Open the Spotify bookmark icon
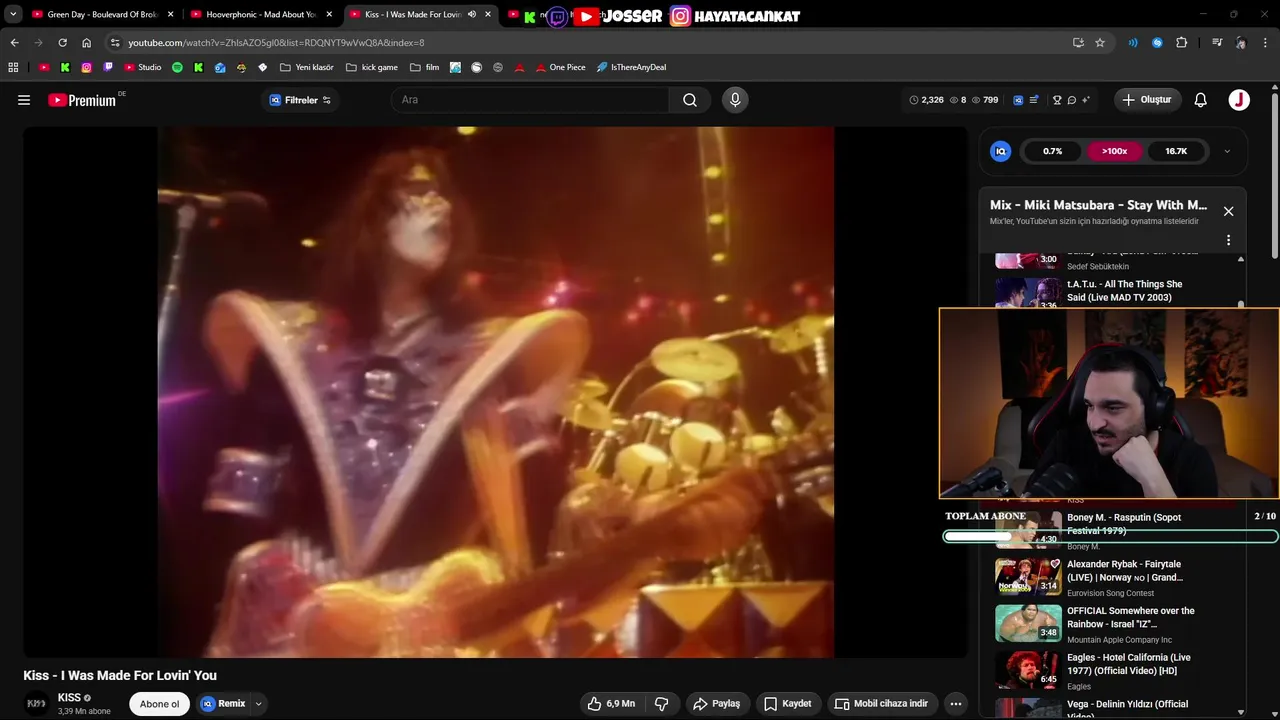 click(177, 67)
